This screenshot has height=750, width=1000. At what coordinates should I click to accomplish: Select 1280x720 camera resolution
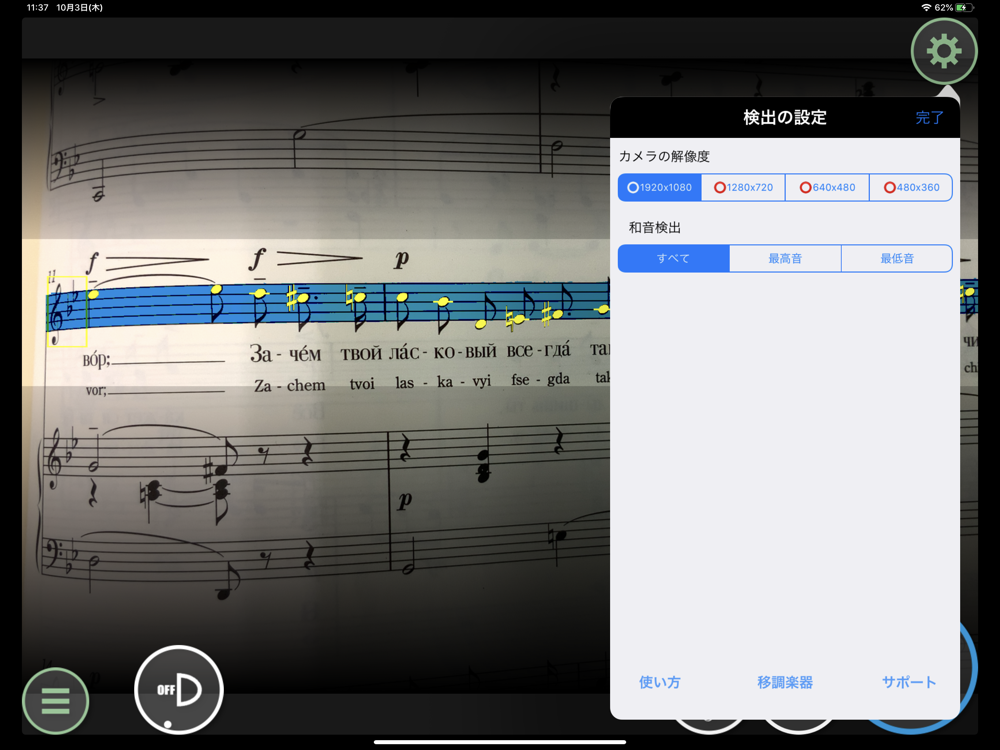coord(743,188)
